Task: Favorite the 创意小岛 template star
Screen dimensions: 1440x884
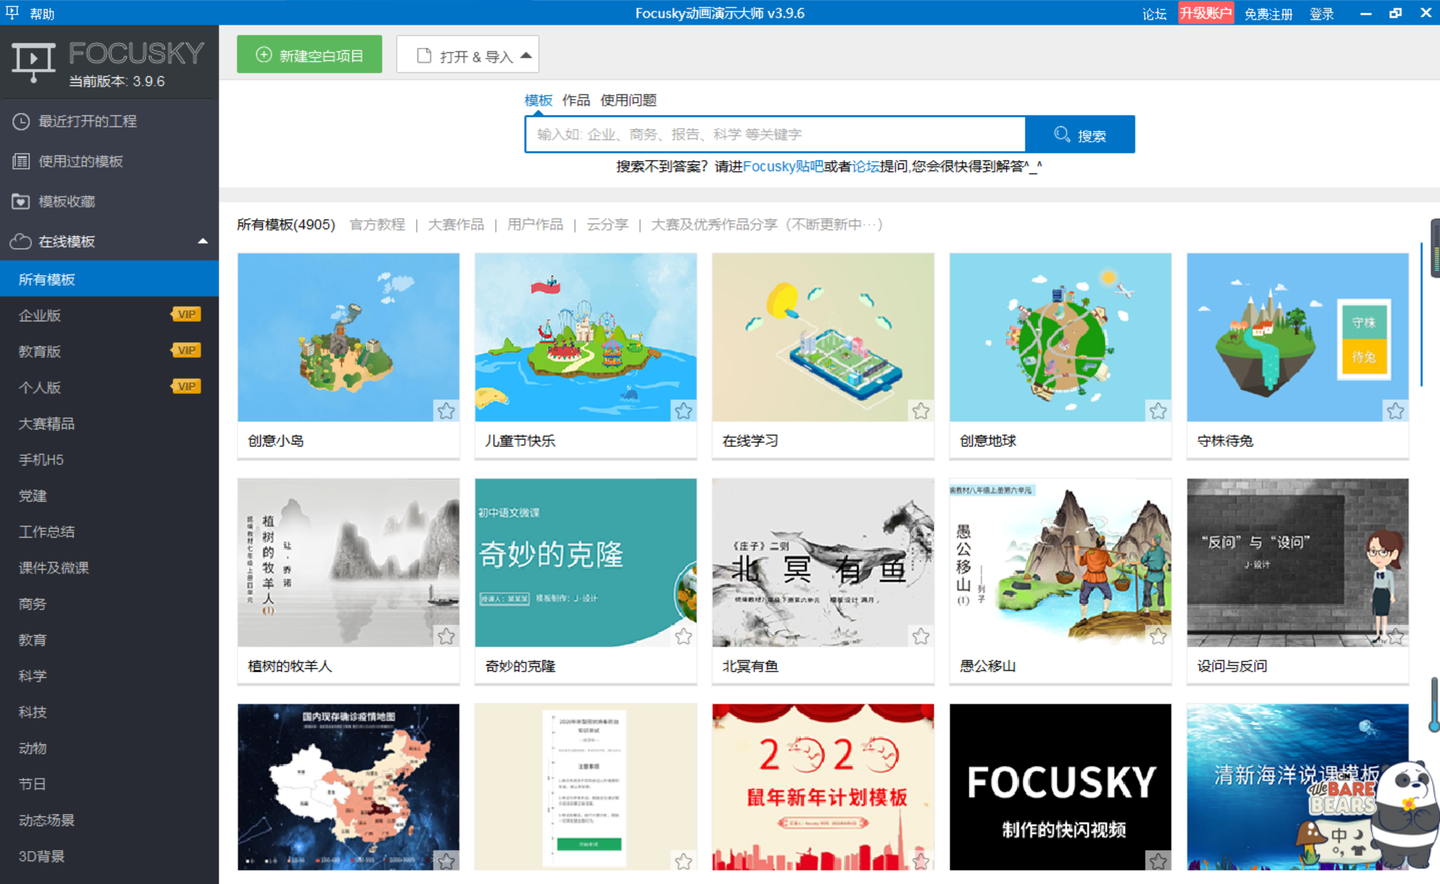Action: coord(446,410)
